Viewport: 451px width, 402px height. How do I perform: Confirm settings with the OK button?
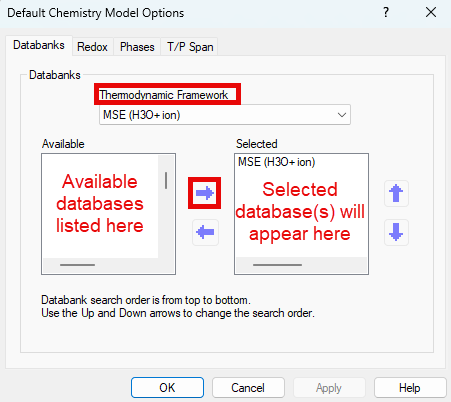coord(167,388)
